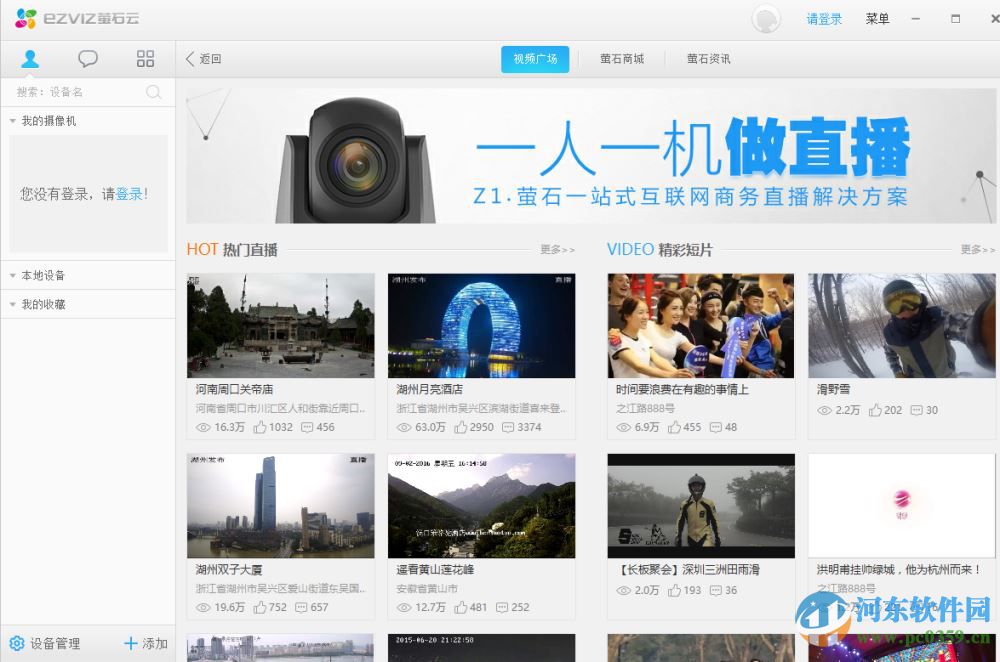Click the back arrow beside 返回

(190, 59)
